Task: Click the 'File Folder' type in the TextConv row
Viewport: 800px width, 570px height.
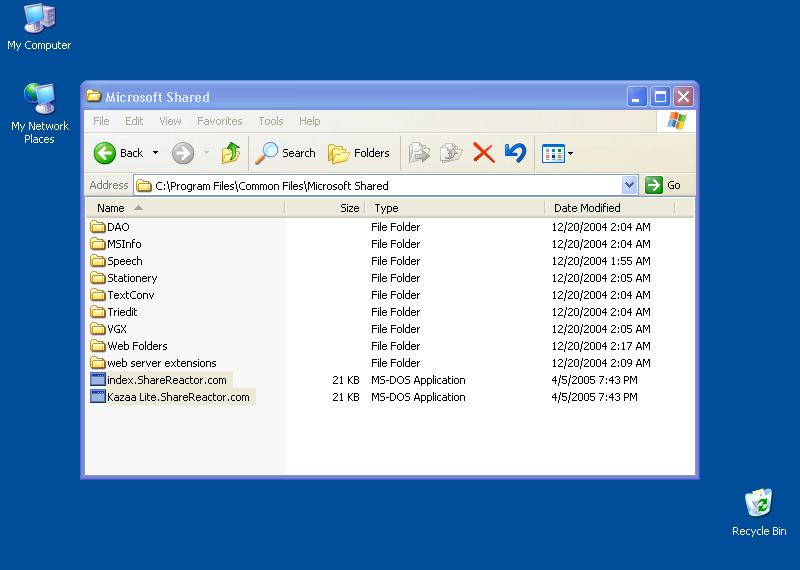Action: coord(395,295)
